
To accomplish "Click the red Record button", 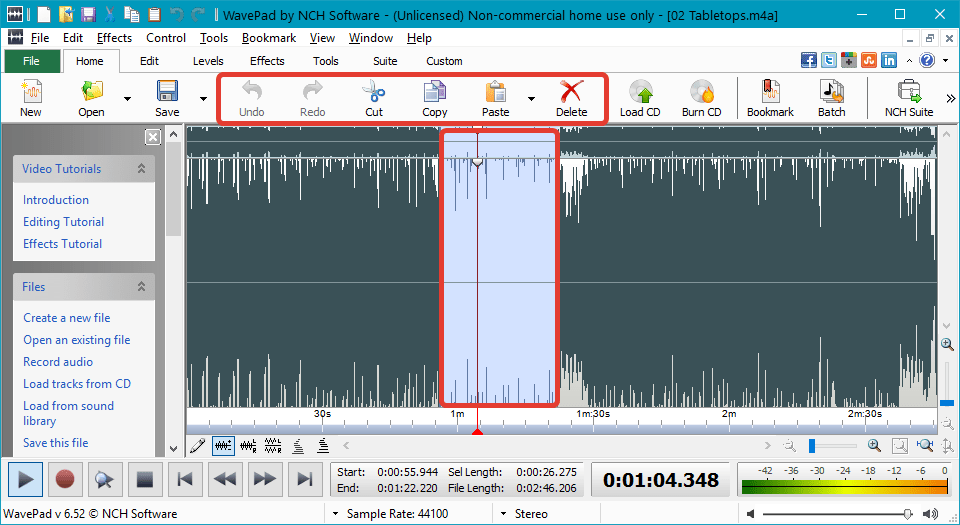I will (x=65, y=479).
